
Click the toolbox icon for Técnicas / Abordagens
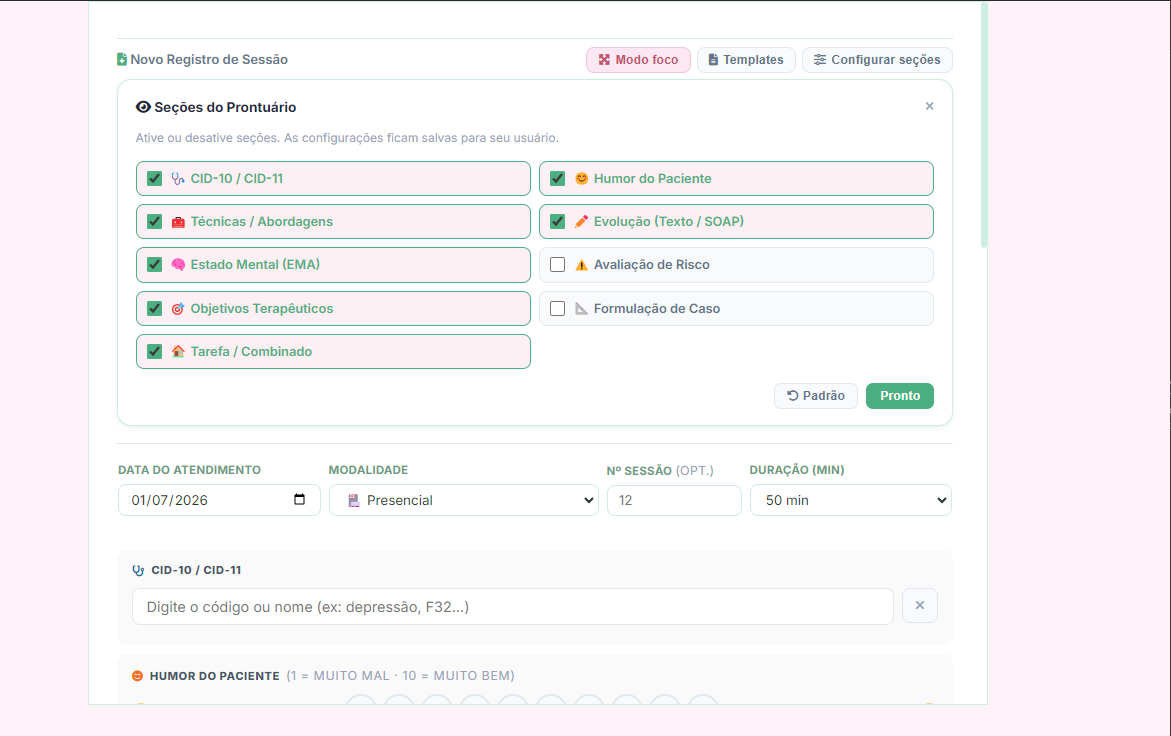pyautogui.click(x=178, y=222)
